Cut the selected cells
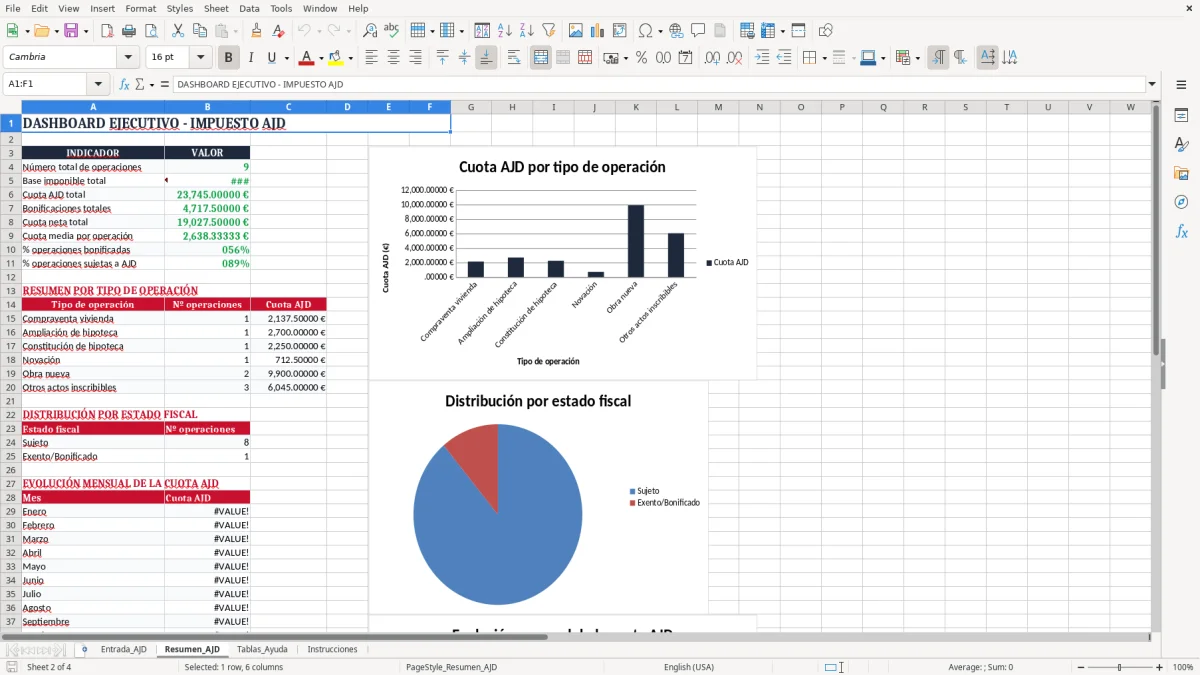 coord(177,31)
